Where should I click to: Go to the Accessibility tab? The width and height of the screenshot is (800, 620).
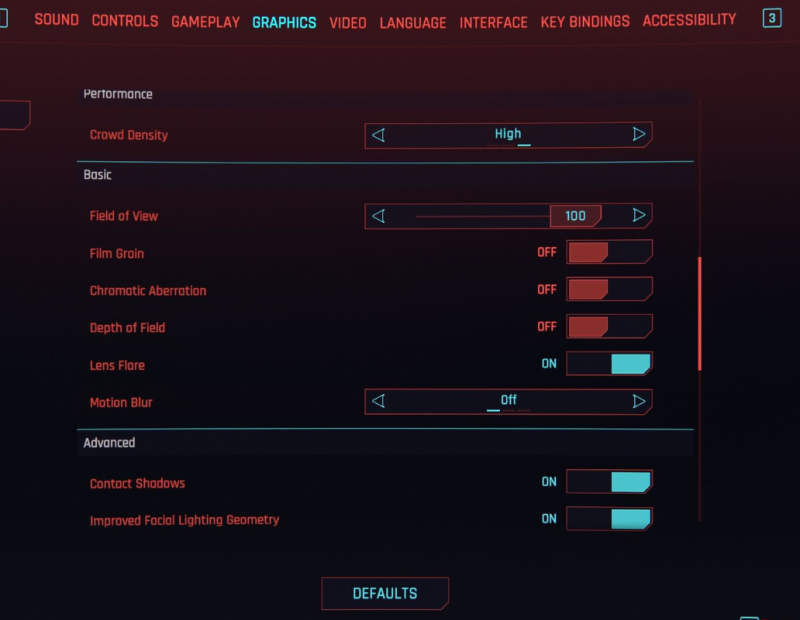click(x=689, y=20)
